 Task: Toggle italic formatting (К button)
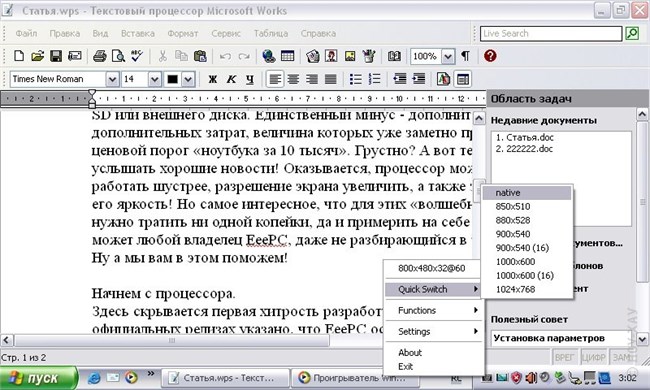[231, 79]
